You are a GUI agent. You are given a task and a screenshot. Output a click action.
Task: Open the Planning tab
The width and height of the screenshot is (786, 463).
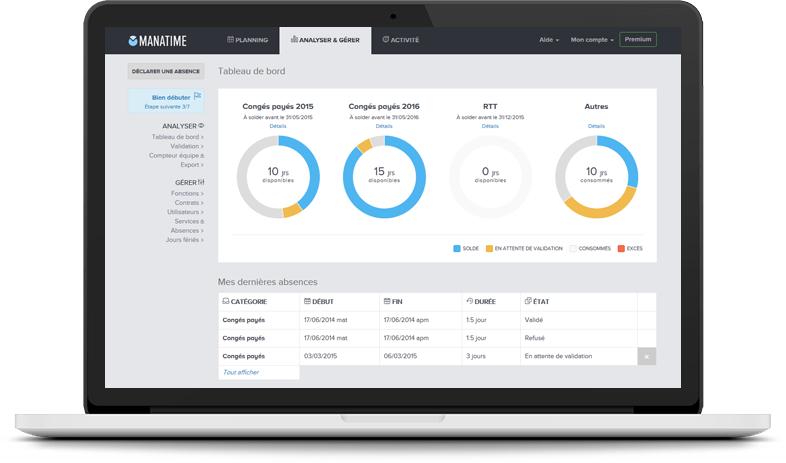click(x=248, y=40)
